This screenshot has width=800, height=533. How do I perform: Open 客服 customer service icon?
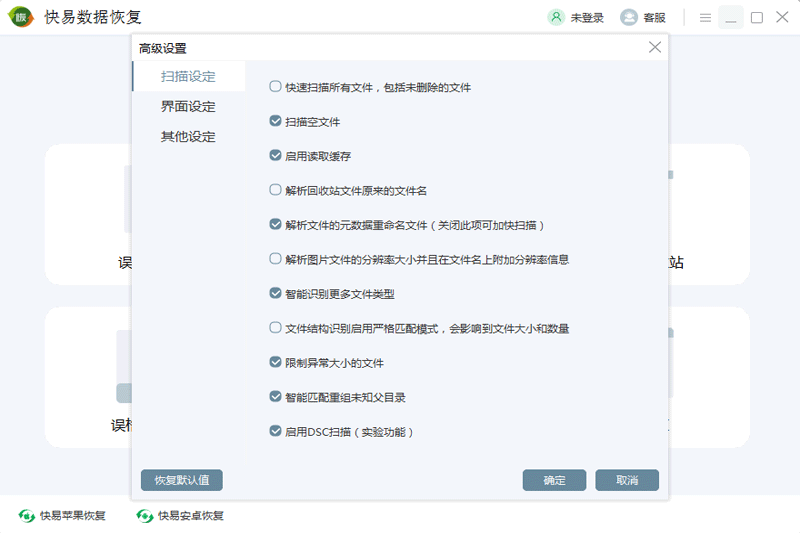click(x=629, y=17)
